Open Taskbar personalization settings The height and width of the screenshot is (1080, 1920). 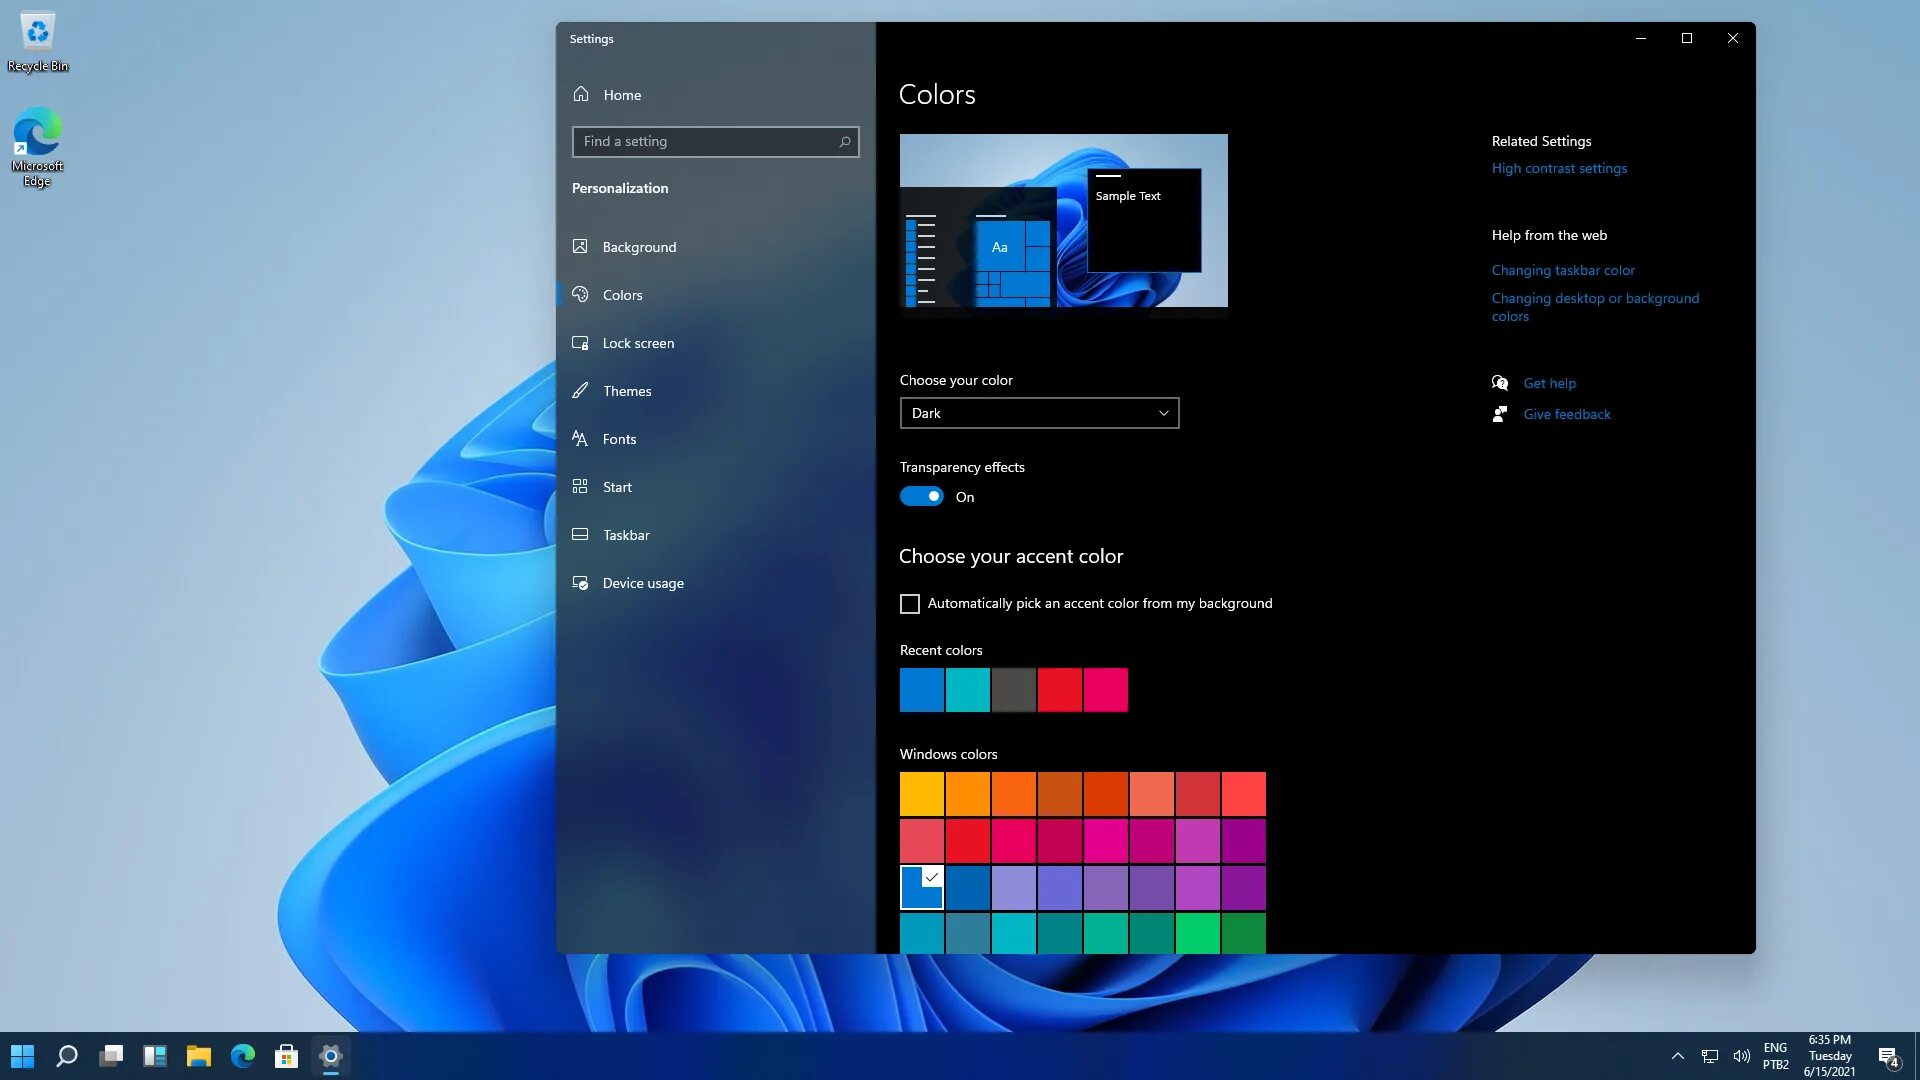point(626,534)
